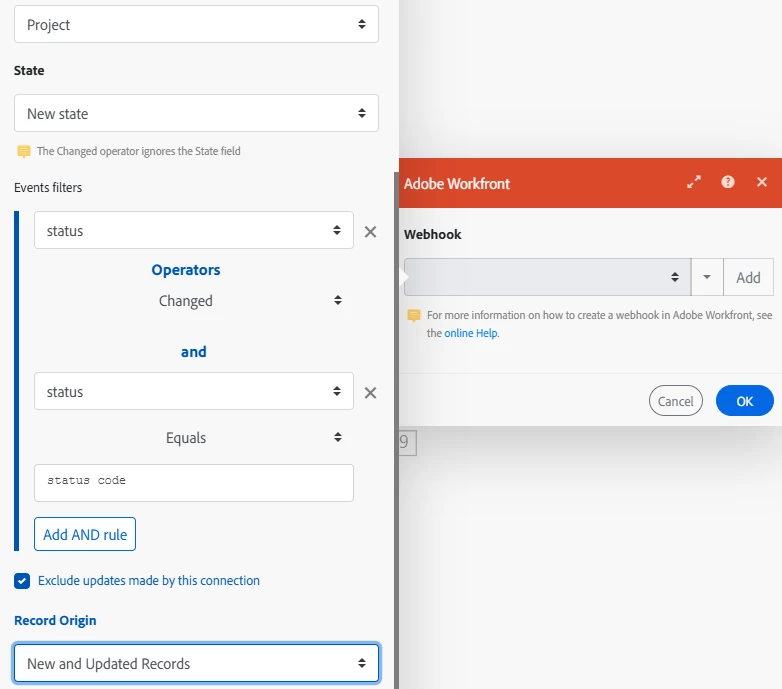The height and width of the screenshot is (689, 782).
Task: Click the Operators heading
Action: pos(186,270)
